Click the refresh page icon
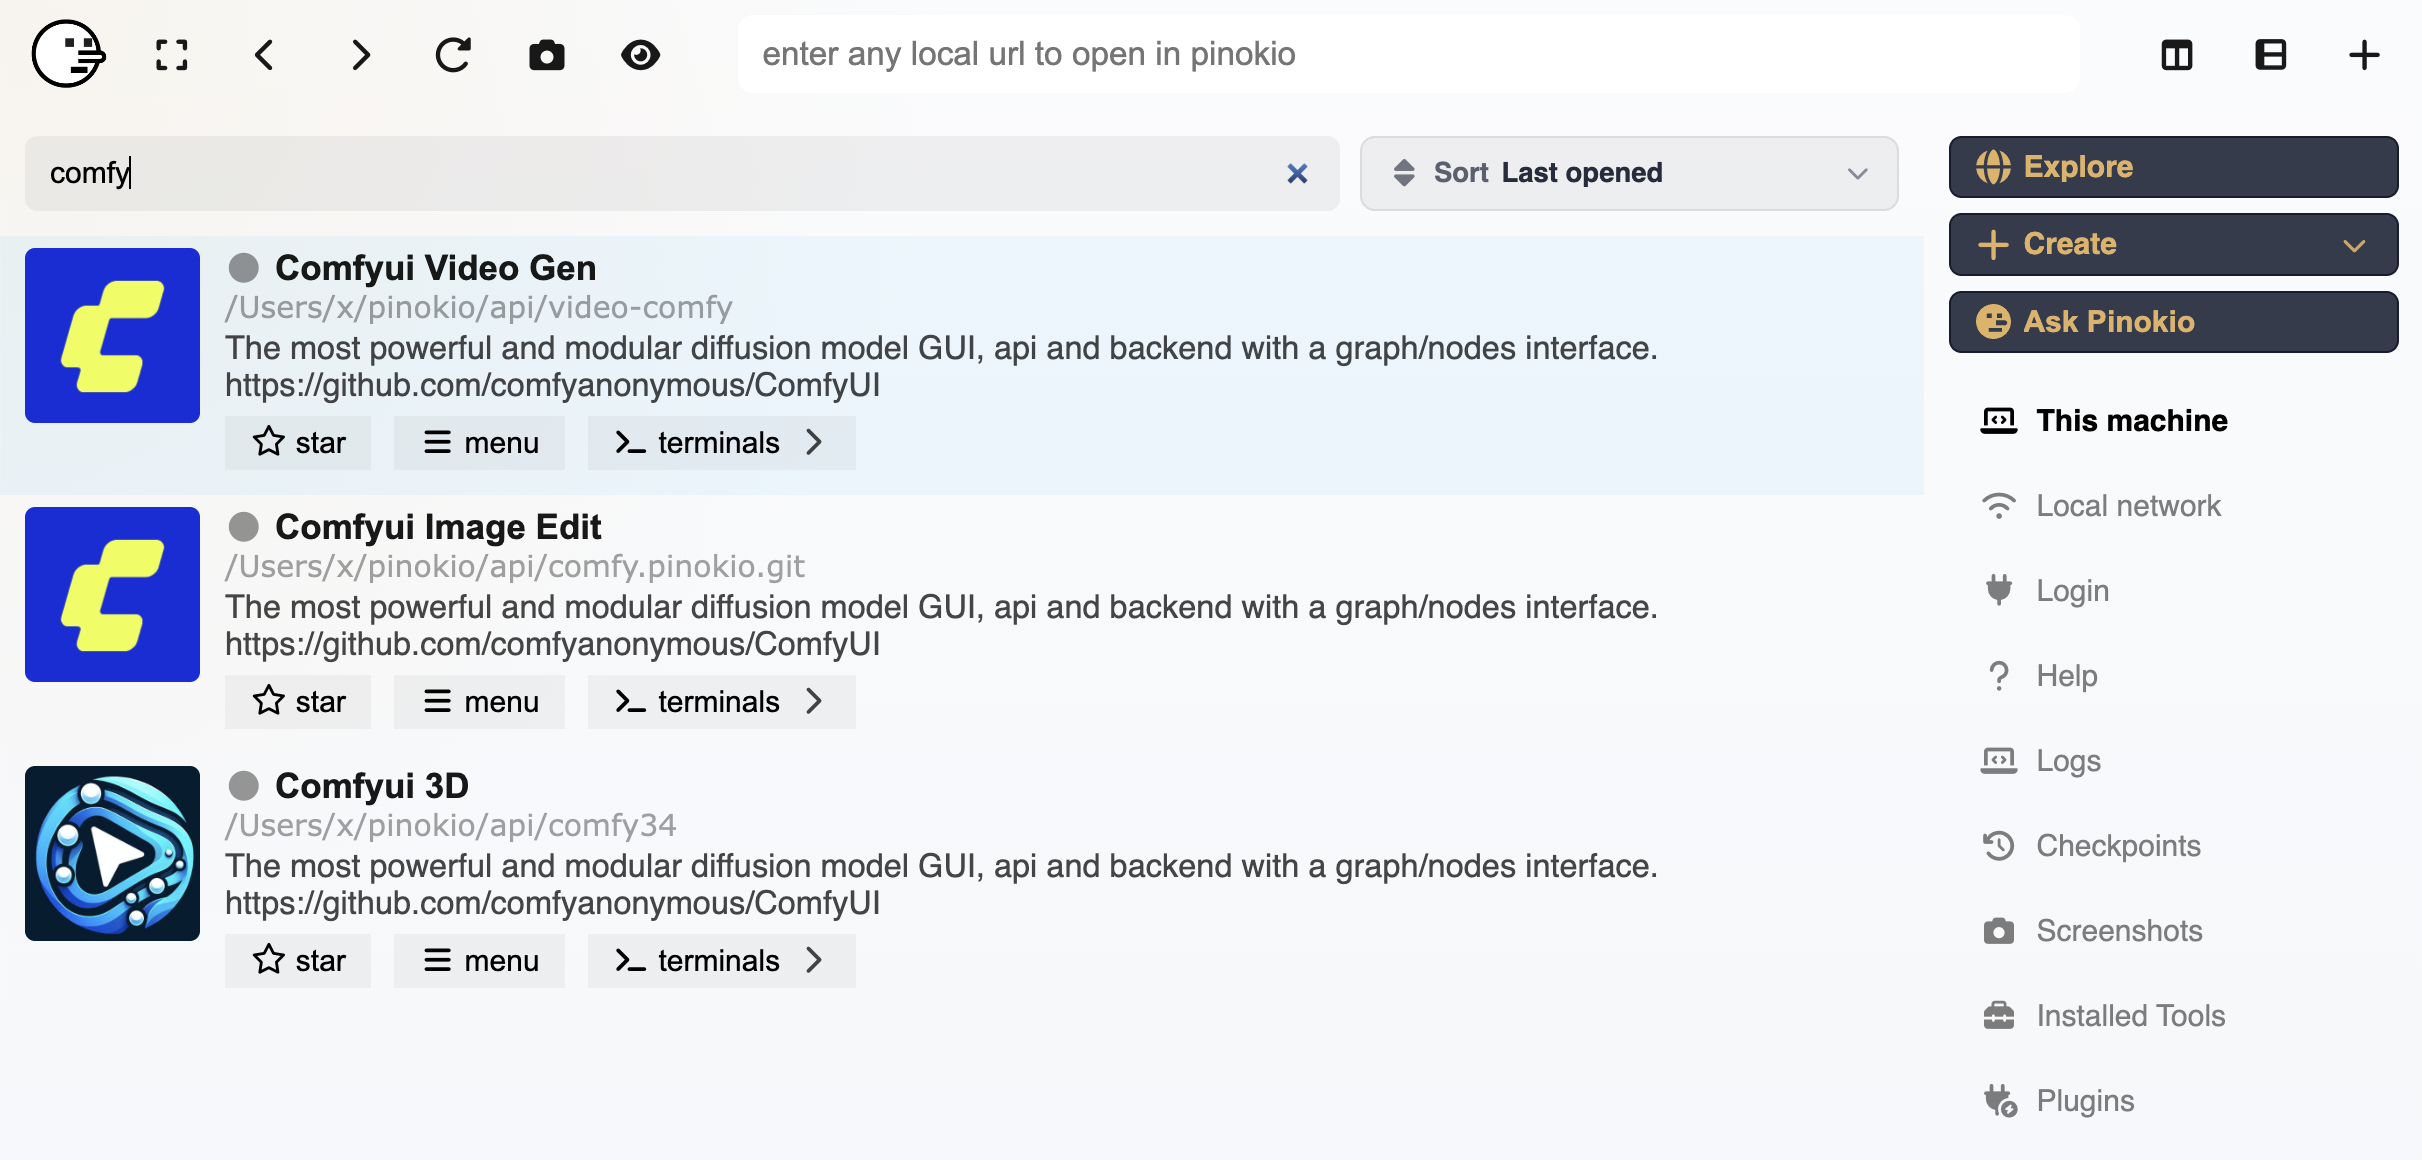The height and width of the screenshot is (1160, 2422). [x=453, y=55]
